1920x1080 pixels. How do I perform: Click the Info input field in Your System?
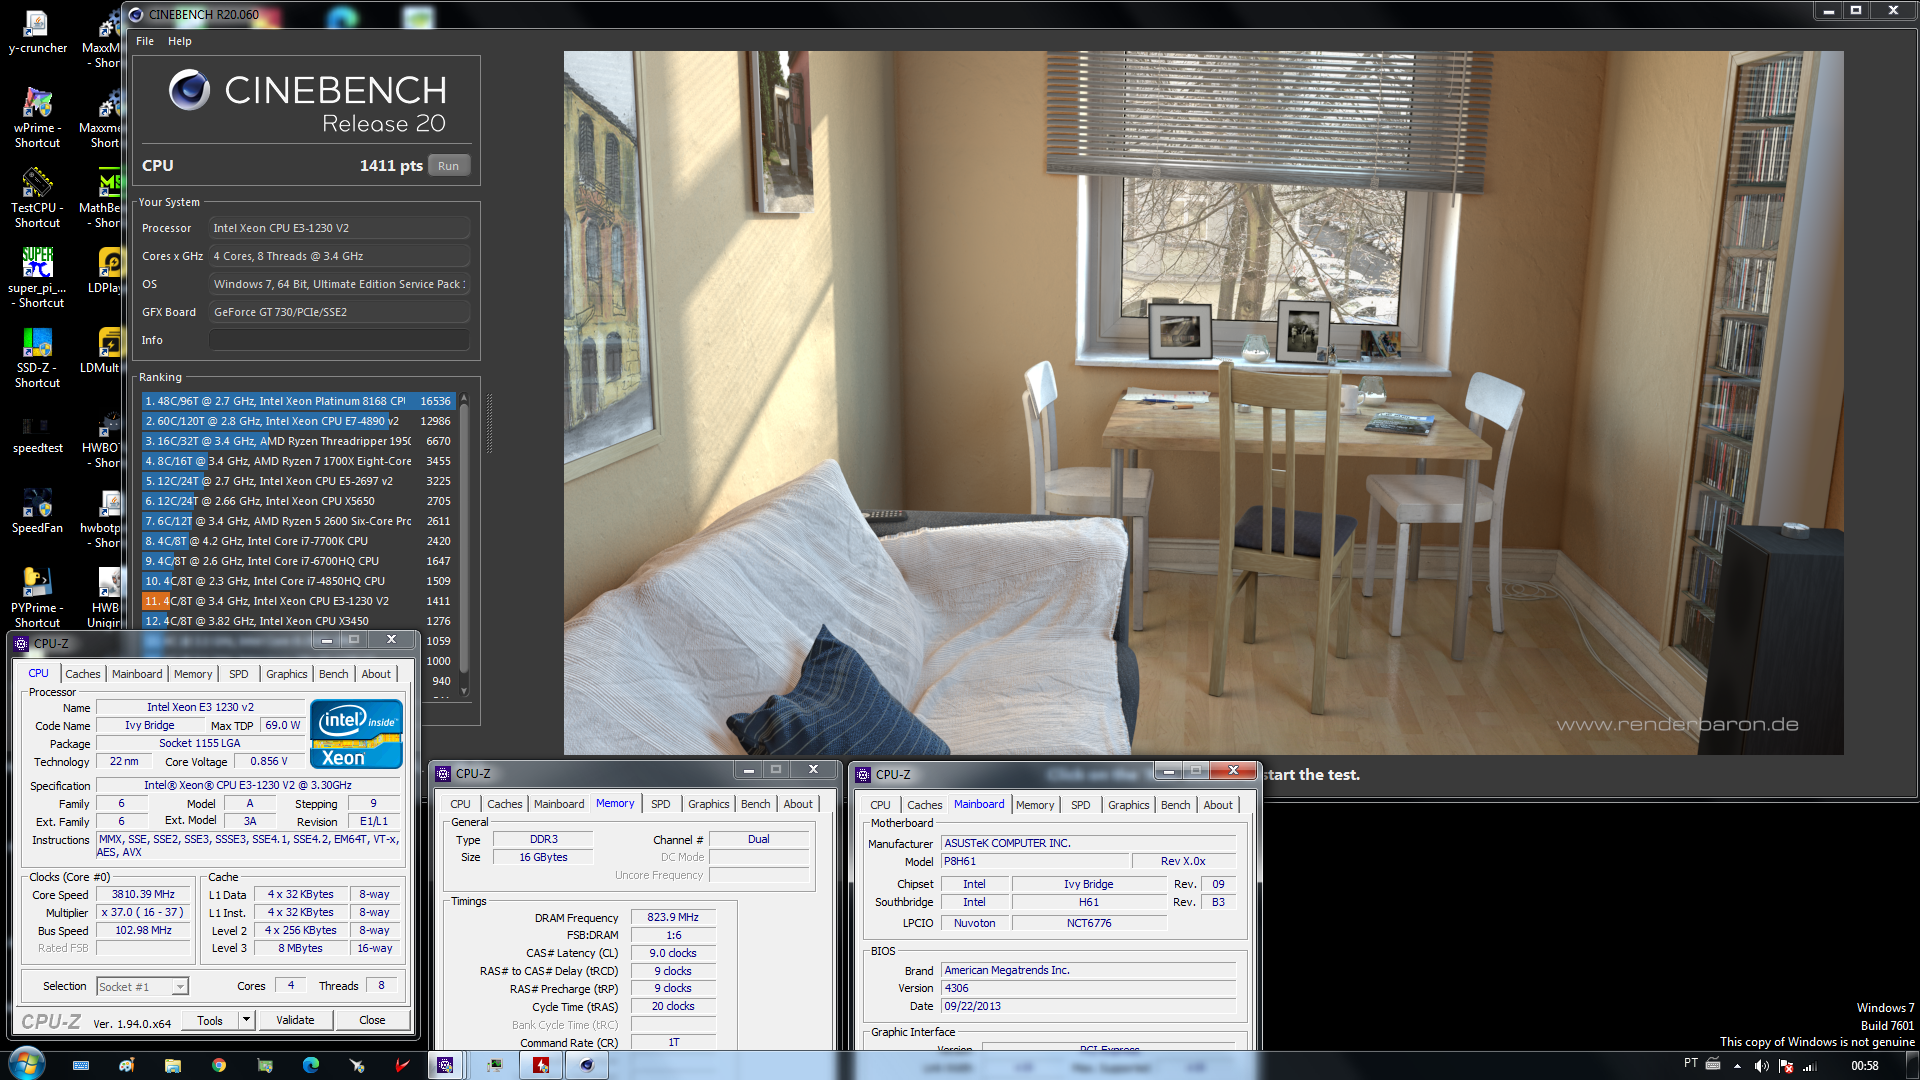(339, 340)
